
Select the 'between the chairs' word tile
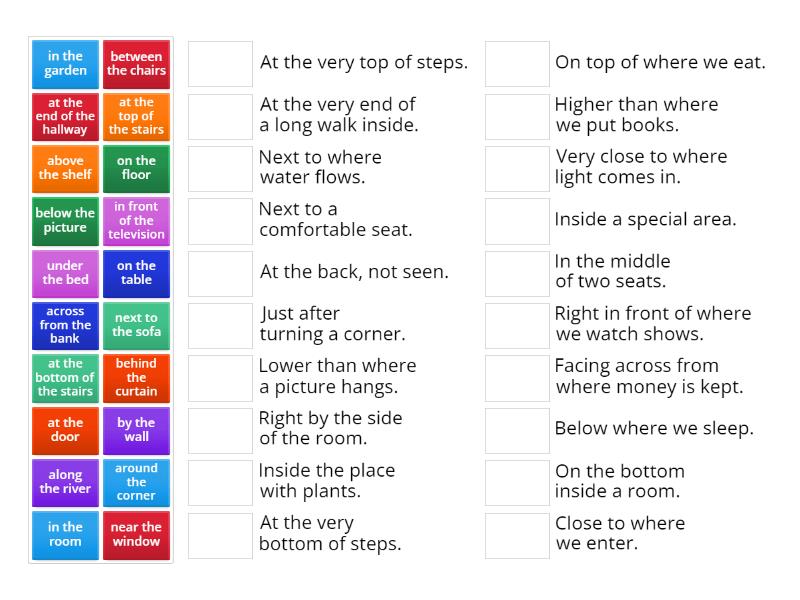137,63
